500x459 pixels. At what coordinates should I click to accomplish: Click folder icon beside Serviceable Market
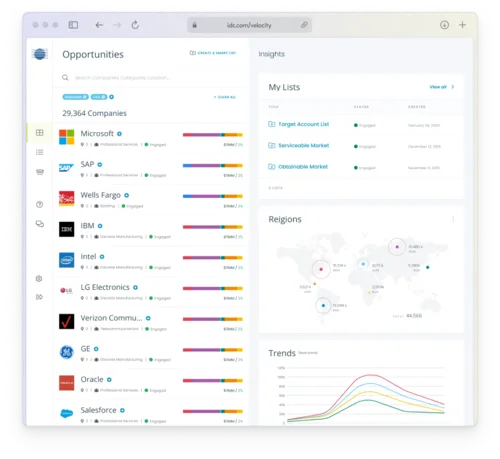(x=272, y=145)
